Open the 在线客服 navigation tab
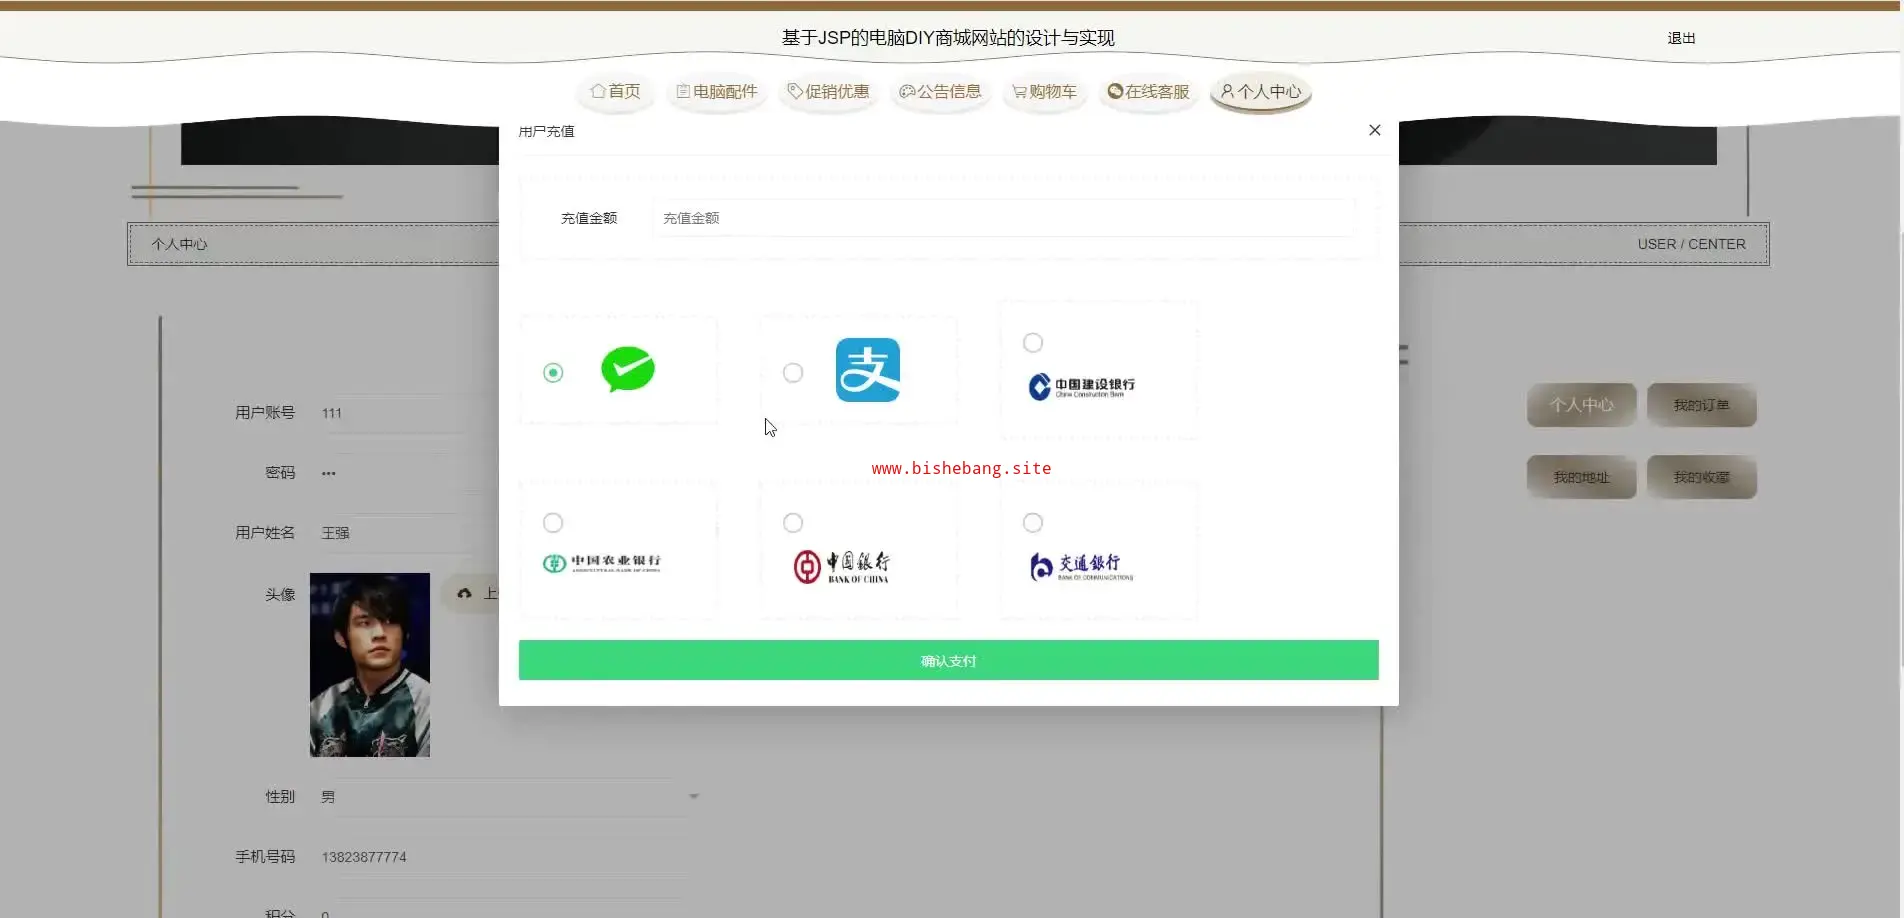 [1149, 92]
